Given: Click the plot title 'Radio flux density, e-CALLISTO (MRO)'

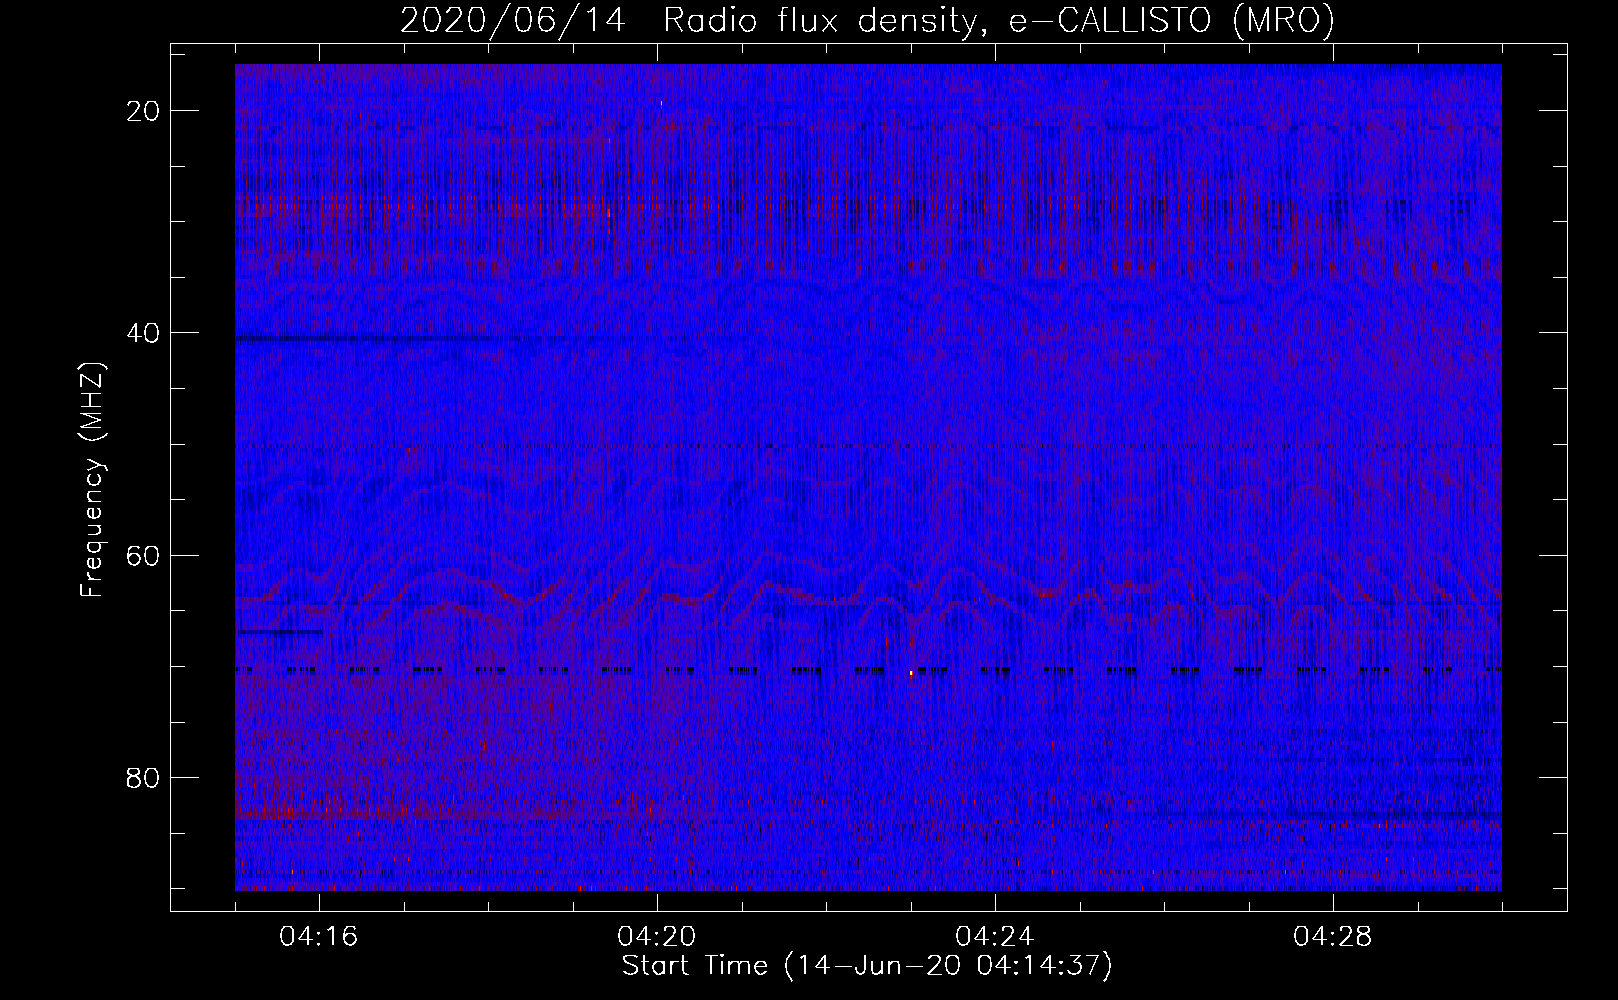Looking at the screenshot, I should [x=998, y=21].
